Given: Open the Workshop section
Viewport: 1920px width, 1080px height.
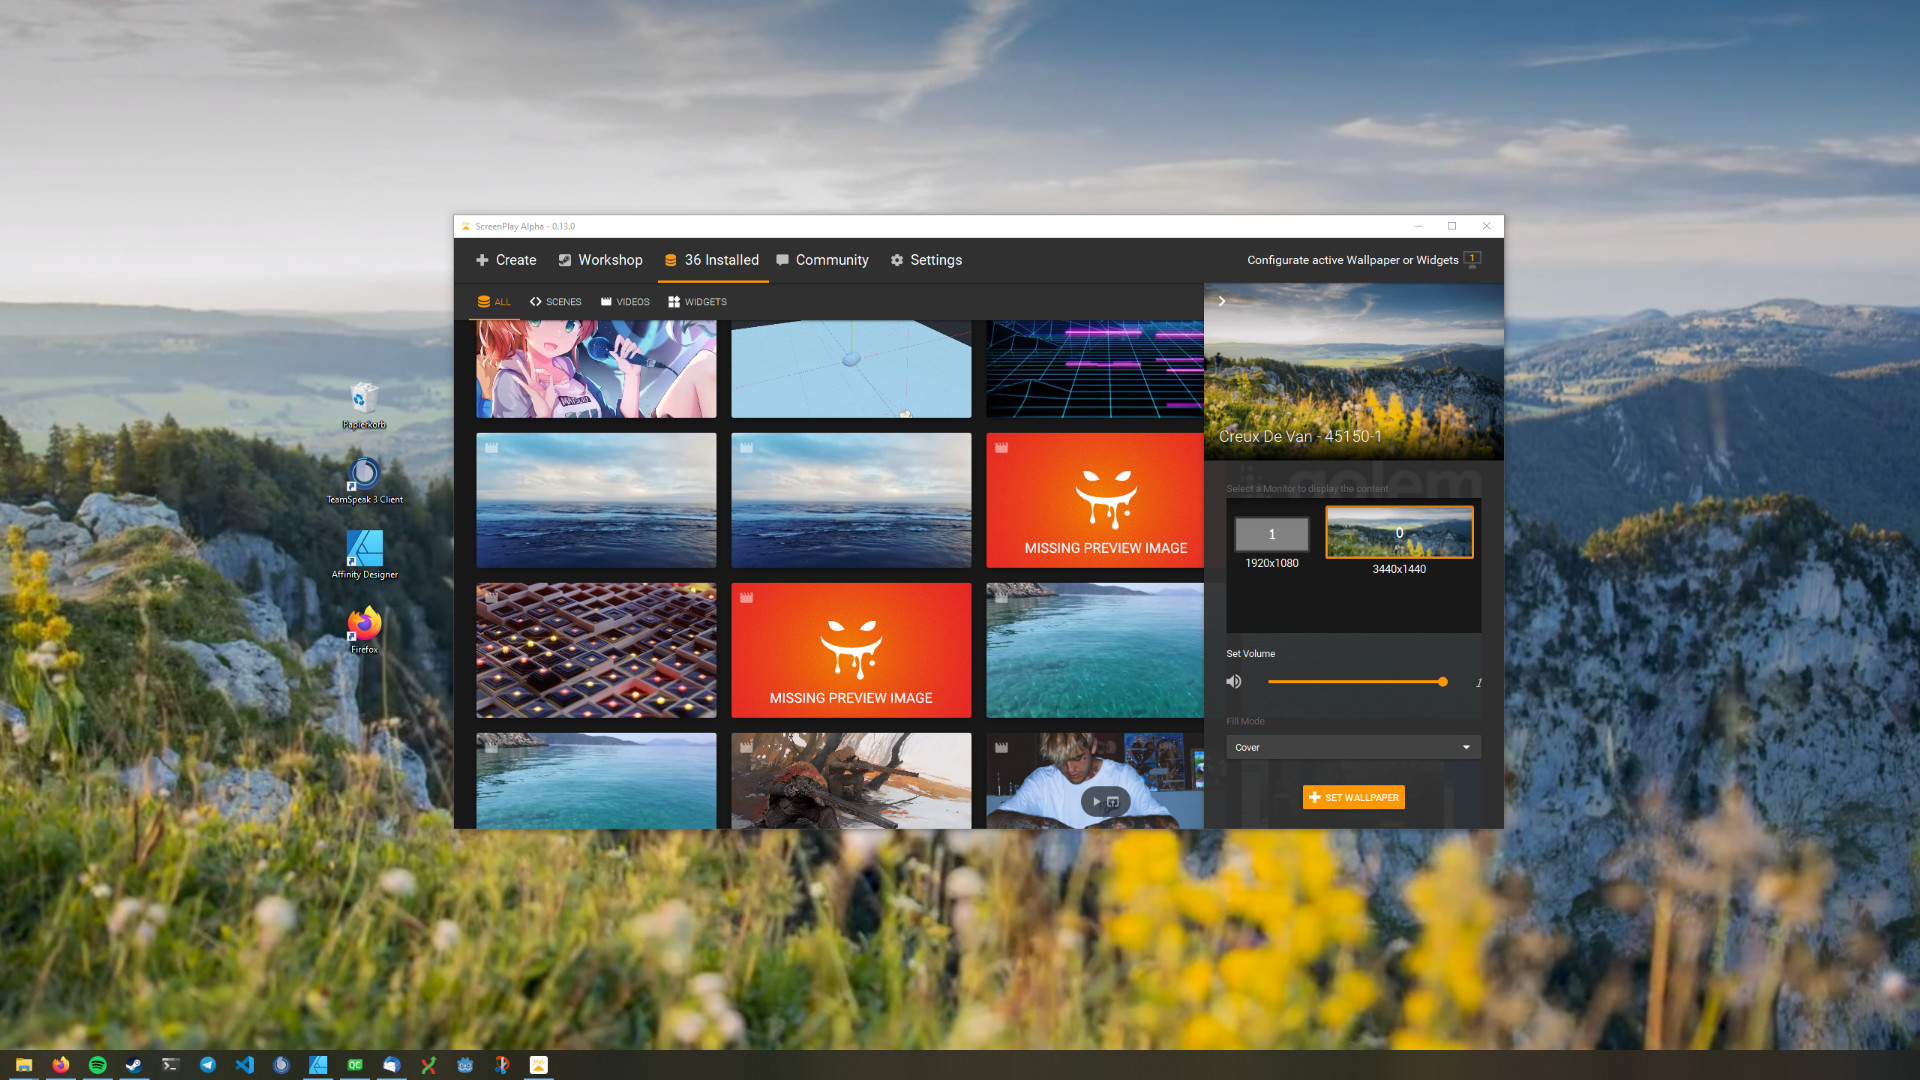Looking at the screenshot, I should click(x=600, y=258).
